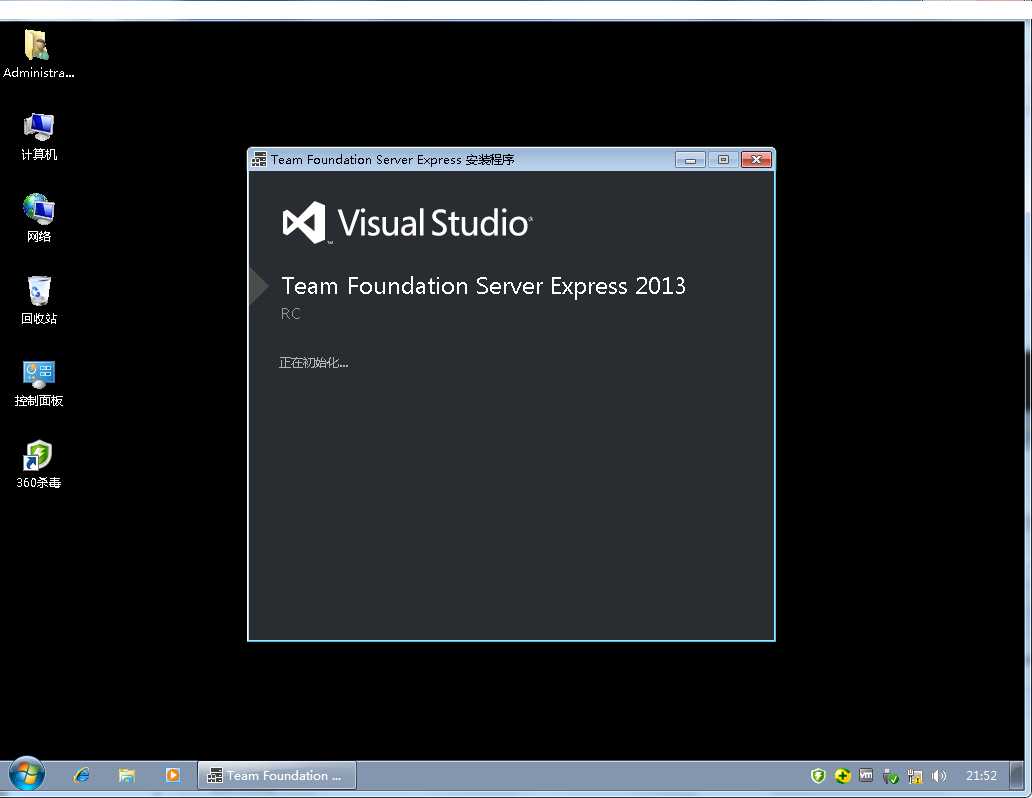Screen dimensions: 1032x798
Task: Open the 控制面板 desktop icon
Action: pos(39,383)
